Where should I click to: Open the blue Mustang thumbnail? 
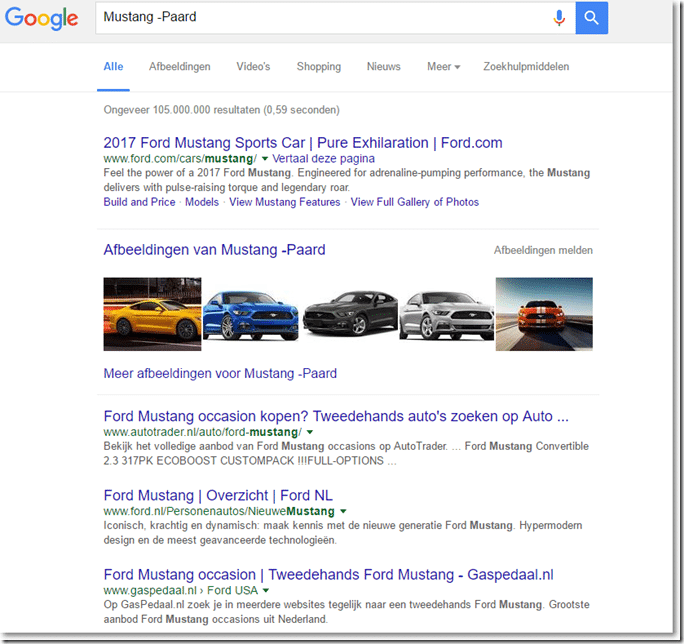click(251, 316)
